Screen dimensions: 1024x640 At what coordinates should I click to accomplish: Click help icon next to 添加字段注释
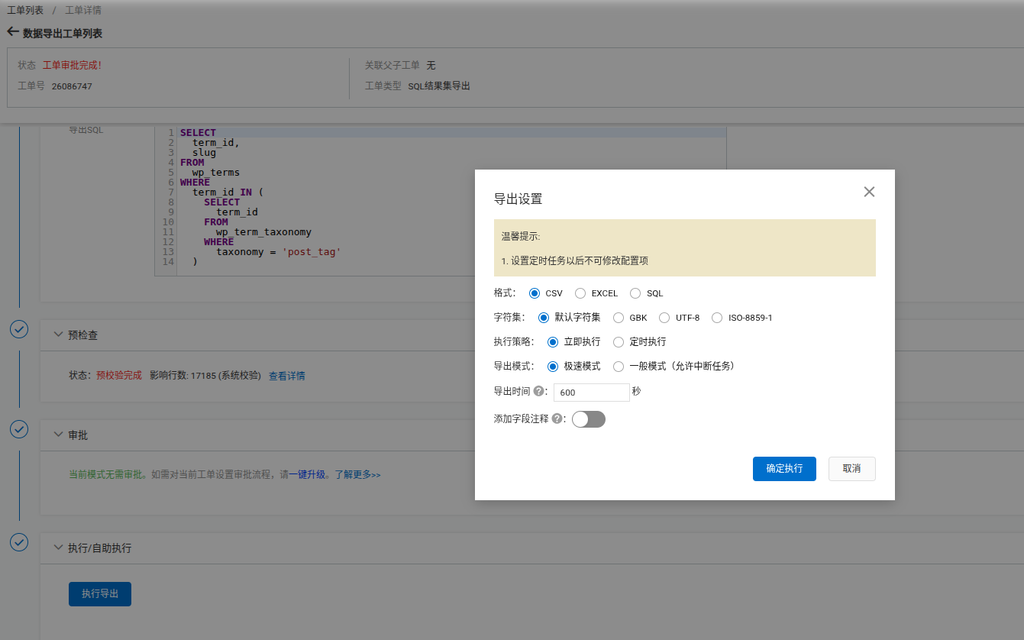click(x=556, y=419)
